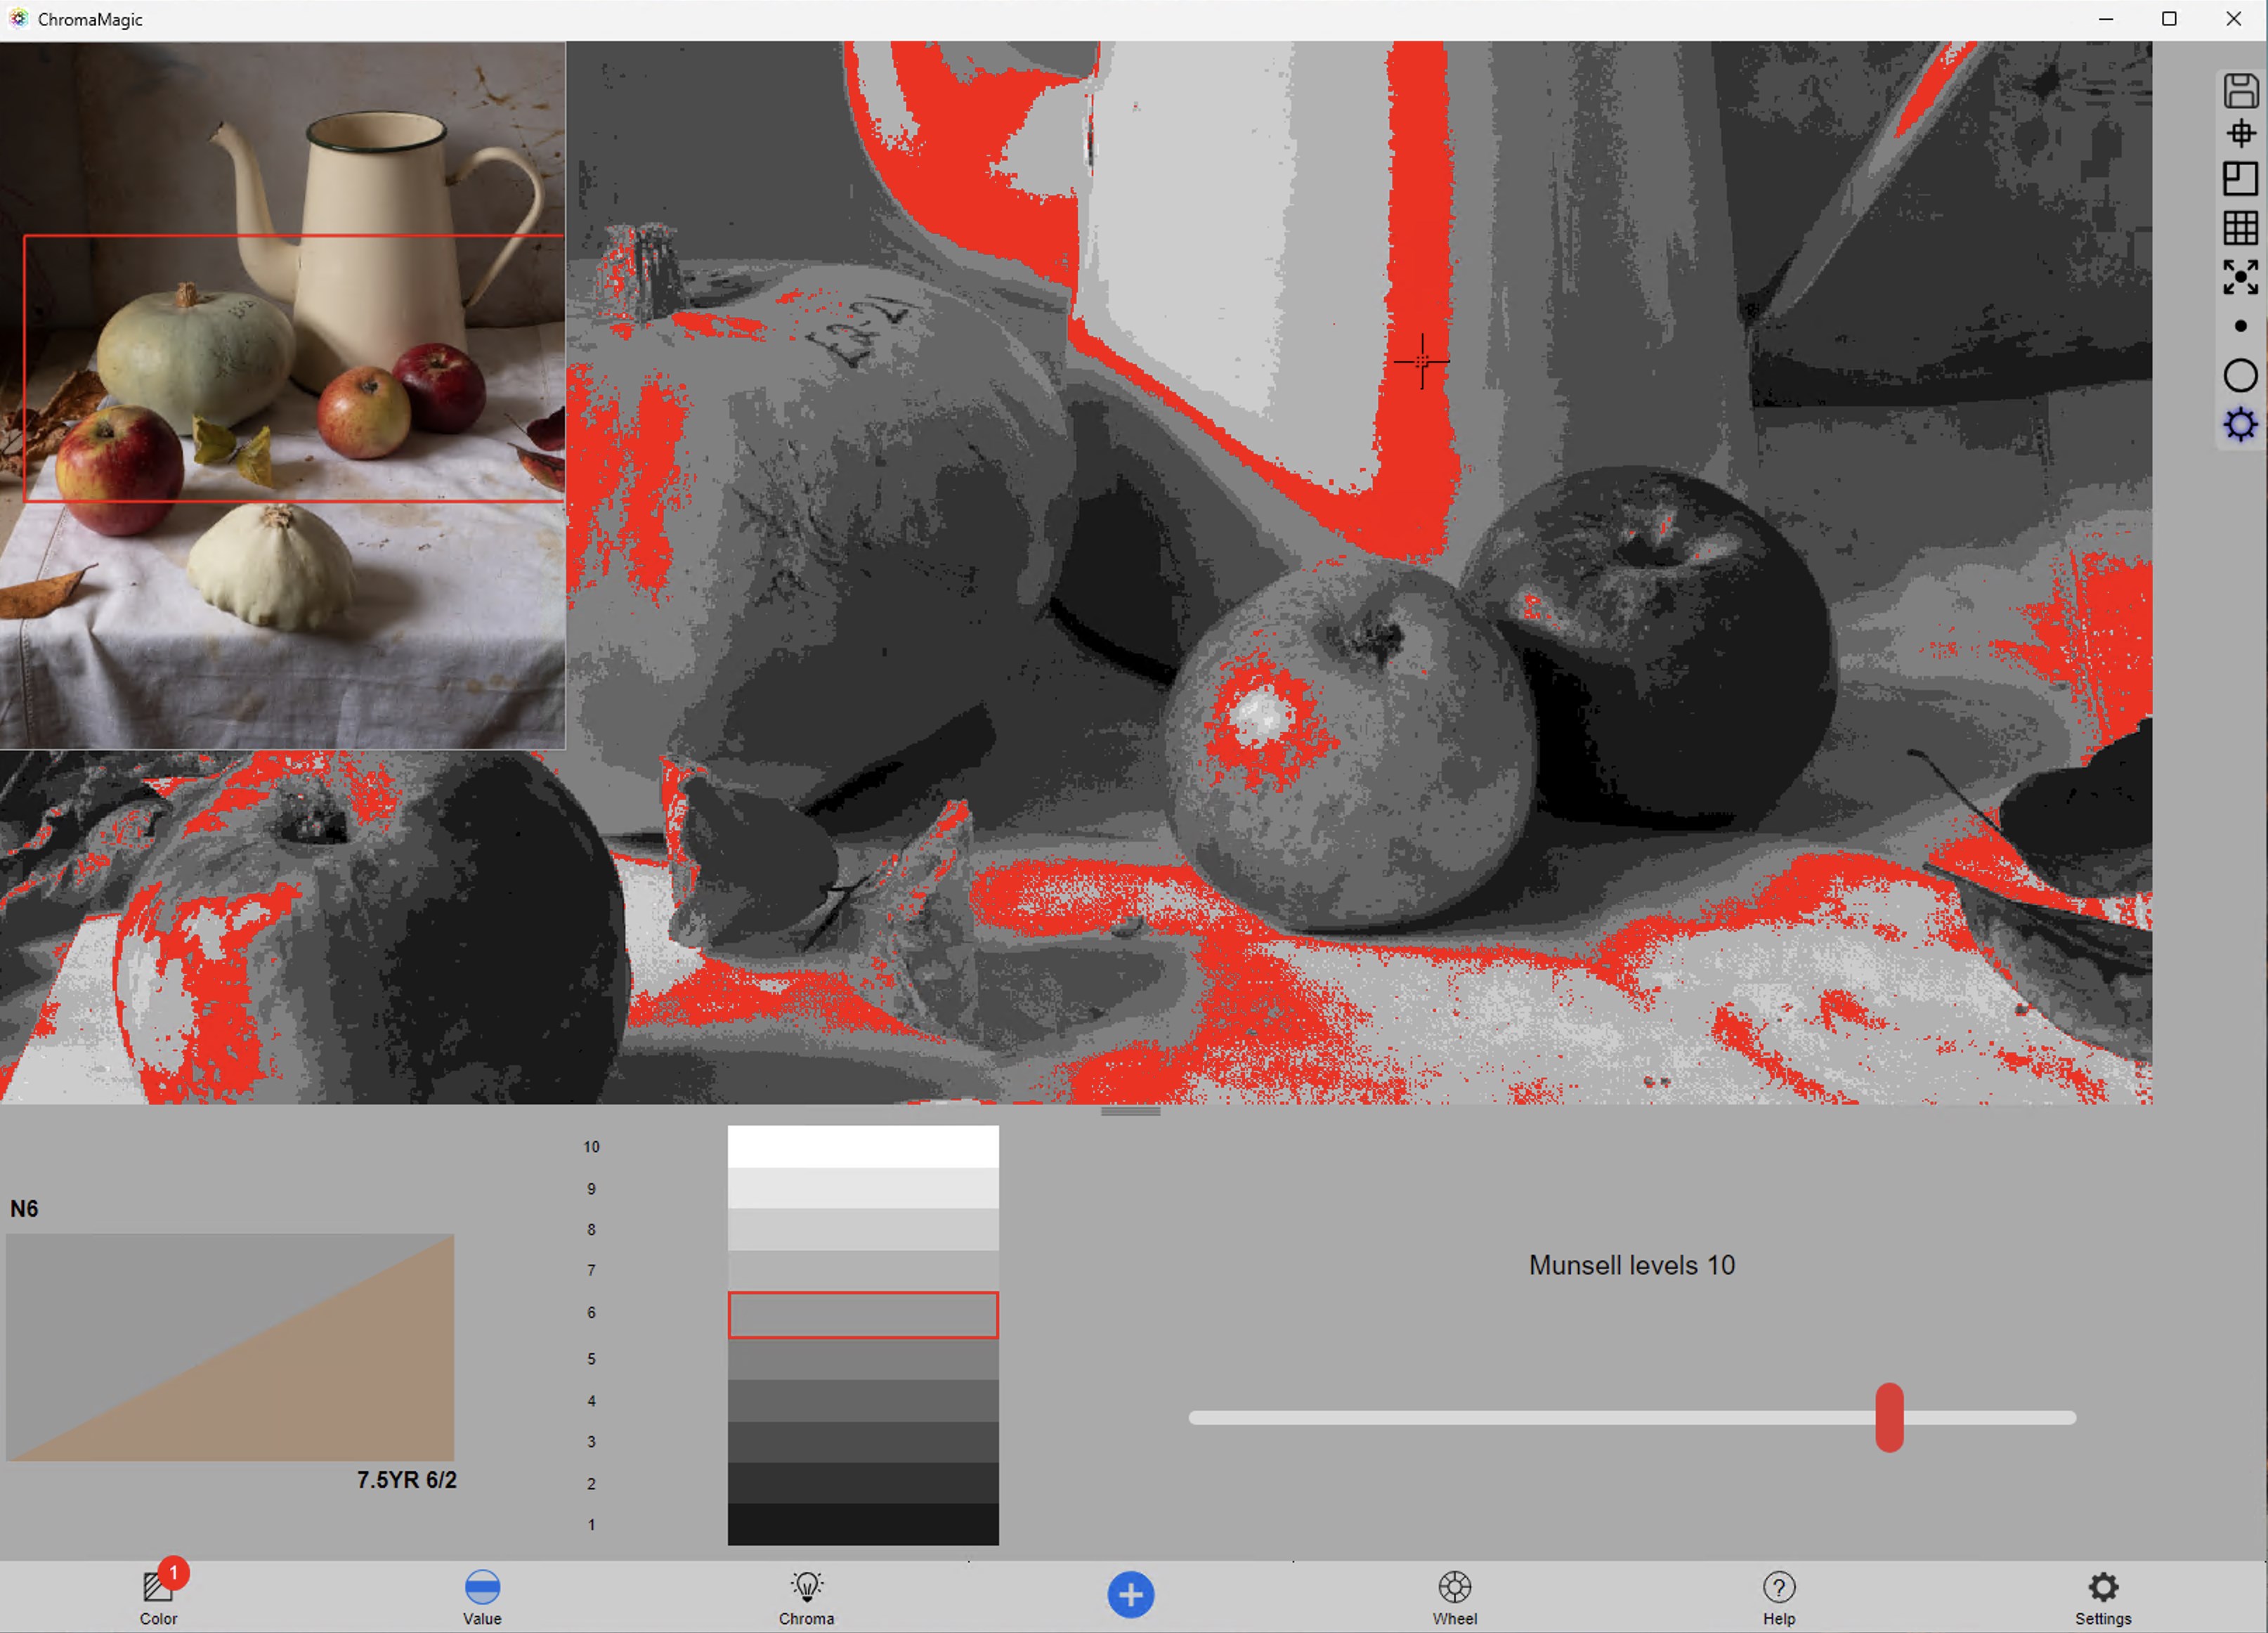Select value step 6 on the gray scale
Image resolution: width=2268 pixels, height=1633 pixels.
(x=863, y=1315)
